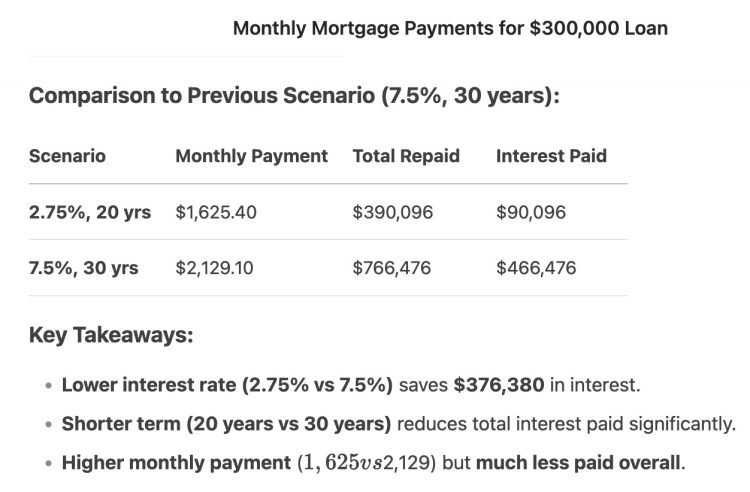This screenshot has height=492, width=750.
Task: Select the 7.5%, 30 yrs row label
Action: point(83,268)
